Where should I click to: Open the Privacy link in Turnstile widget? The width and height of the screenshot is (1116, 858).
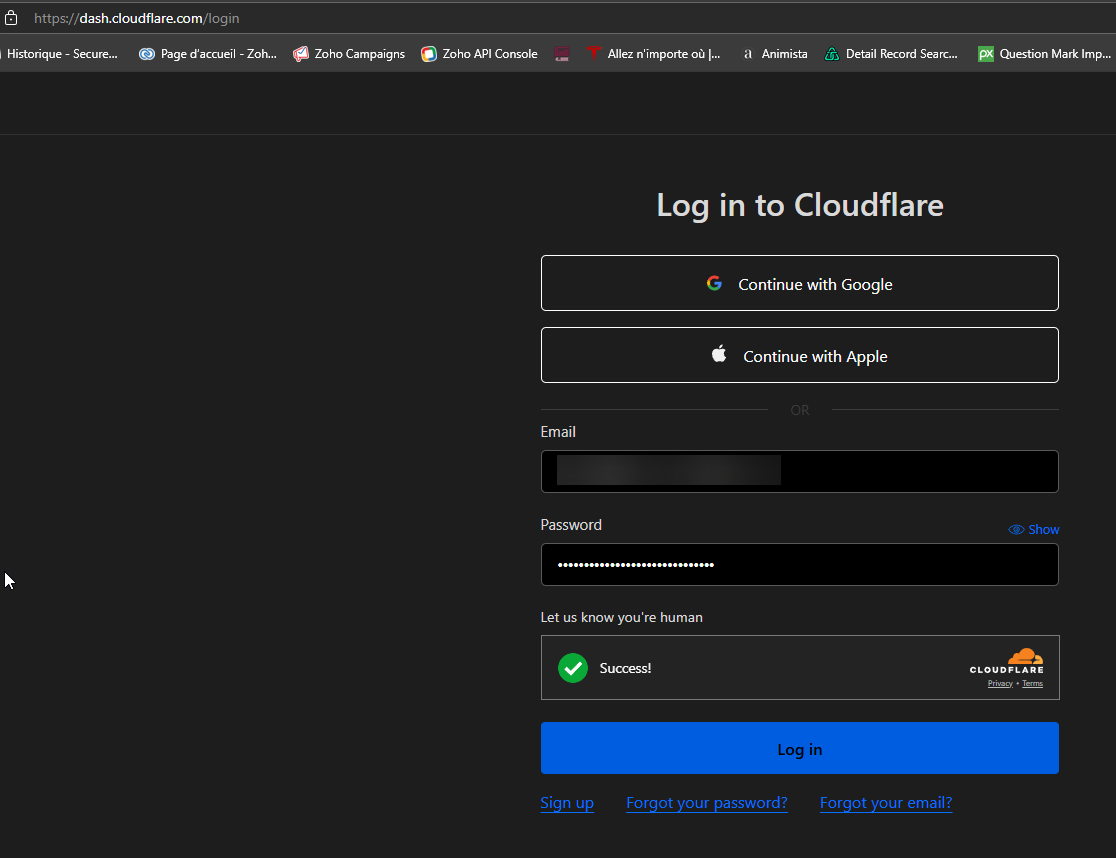tap(1000, 684)
